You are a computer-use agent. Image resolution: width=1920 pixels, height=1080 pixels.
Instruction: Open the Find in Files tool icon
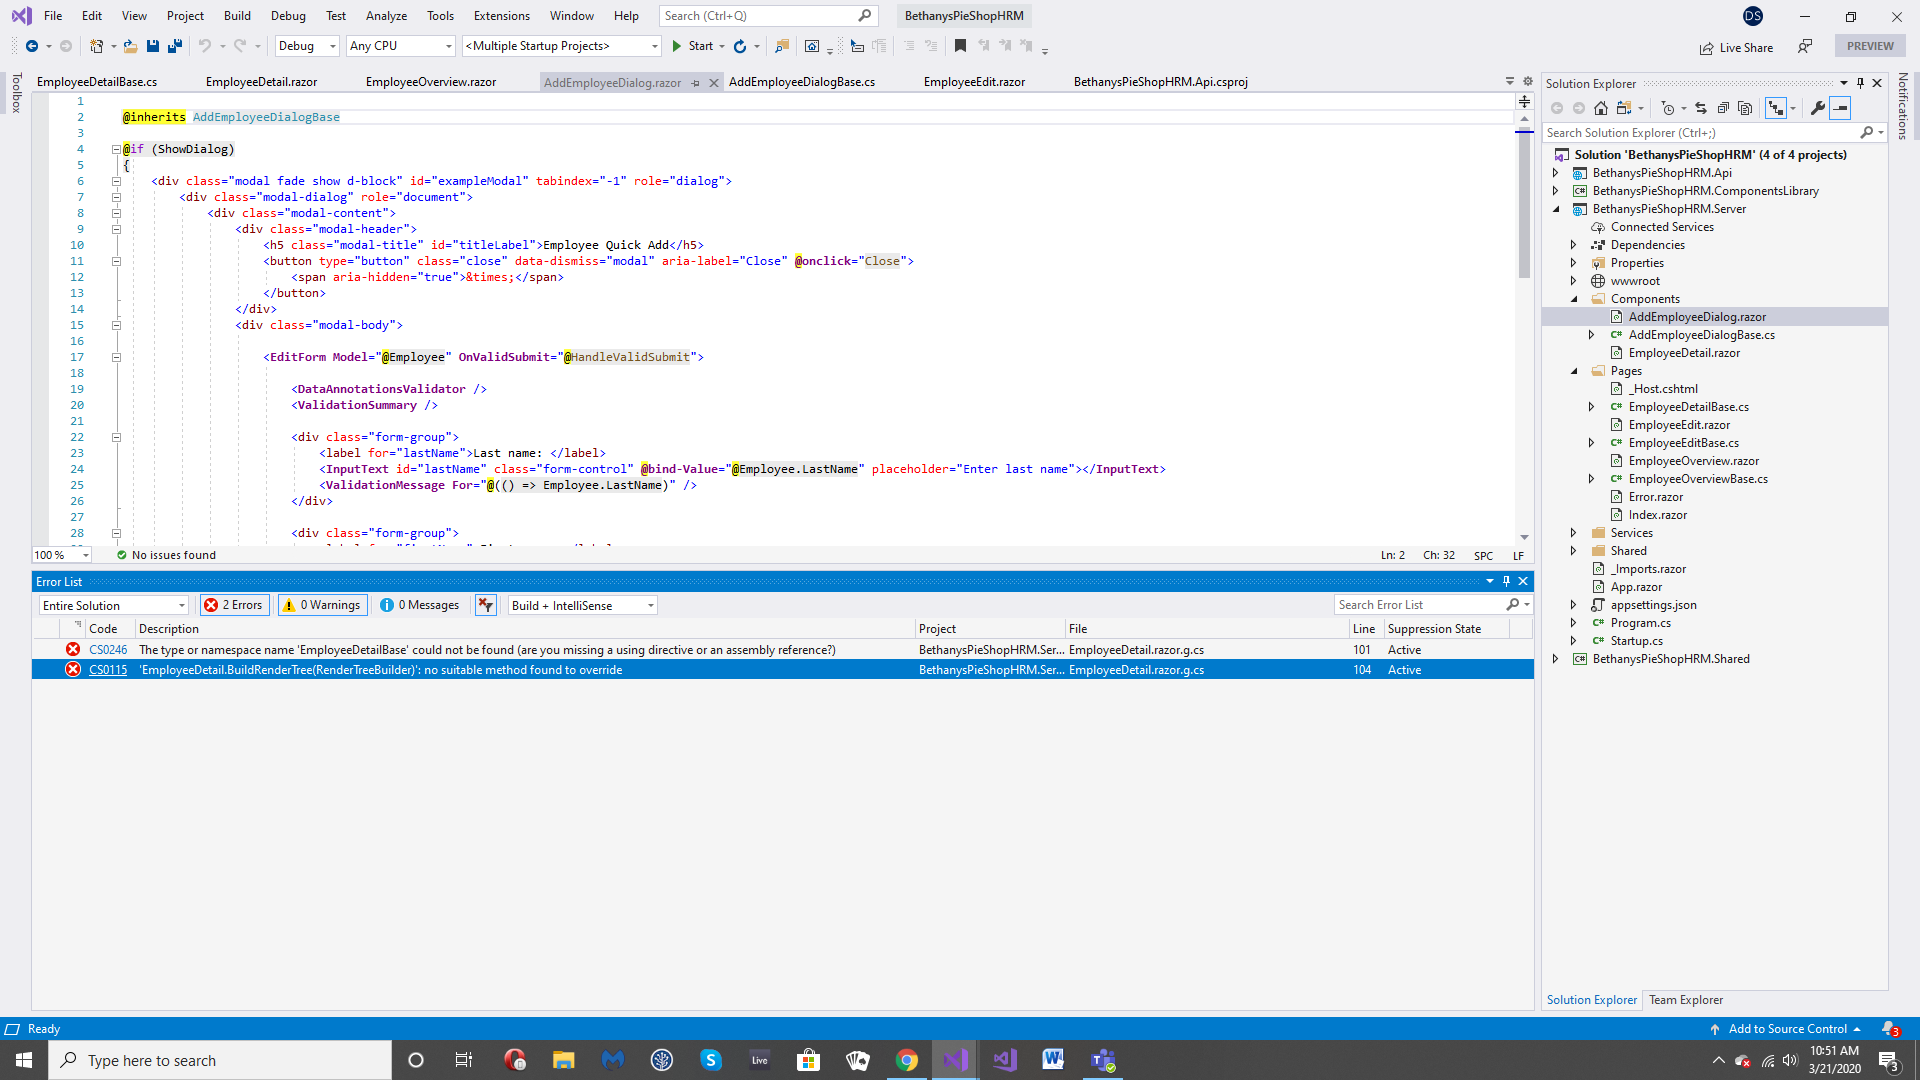[x=781, y=46]
